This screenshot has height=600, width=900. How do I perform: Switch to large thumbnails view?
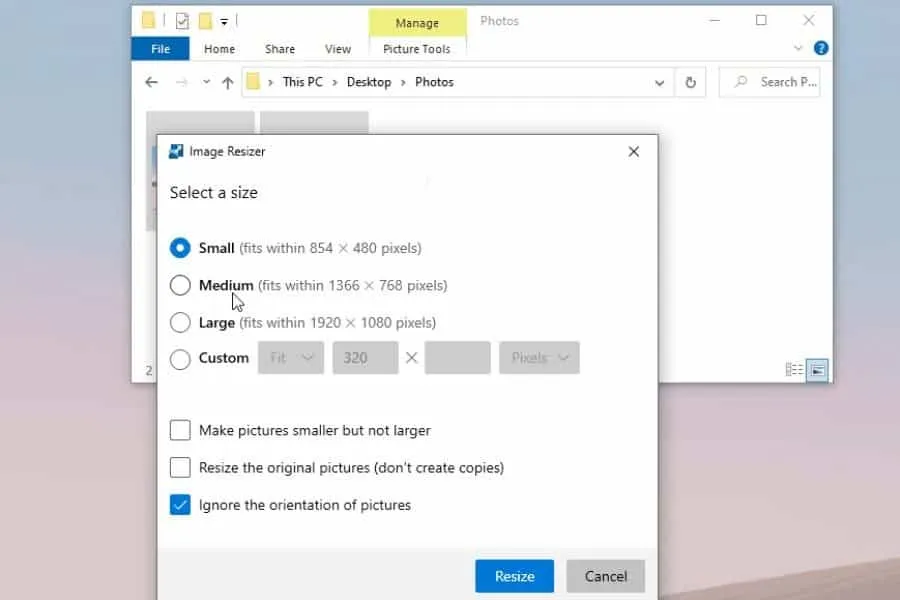click(817, 370)
